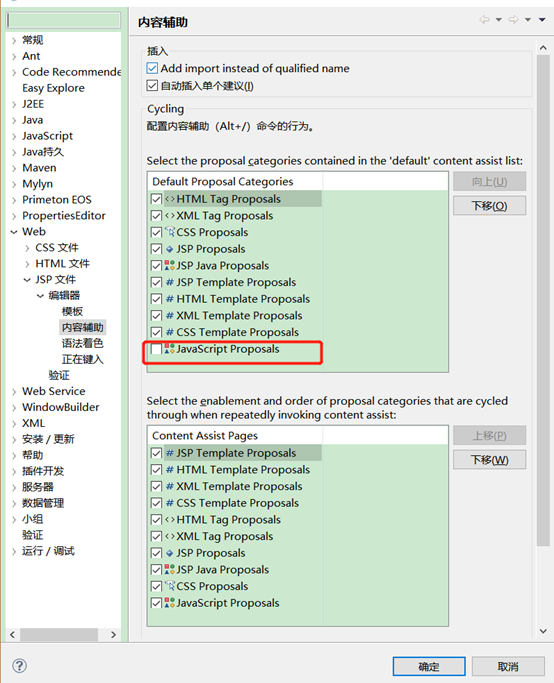The height and width of the screenshot is (683, 554).
Task: Uncheck 自动插入单个建议 checkbox
Action: [x=152, y=86]
